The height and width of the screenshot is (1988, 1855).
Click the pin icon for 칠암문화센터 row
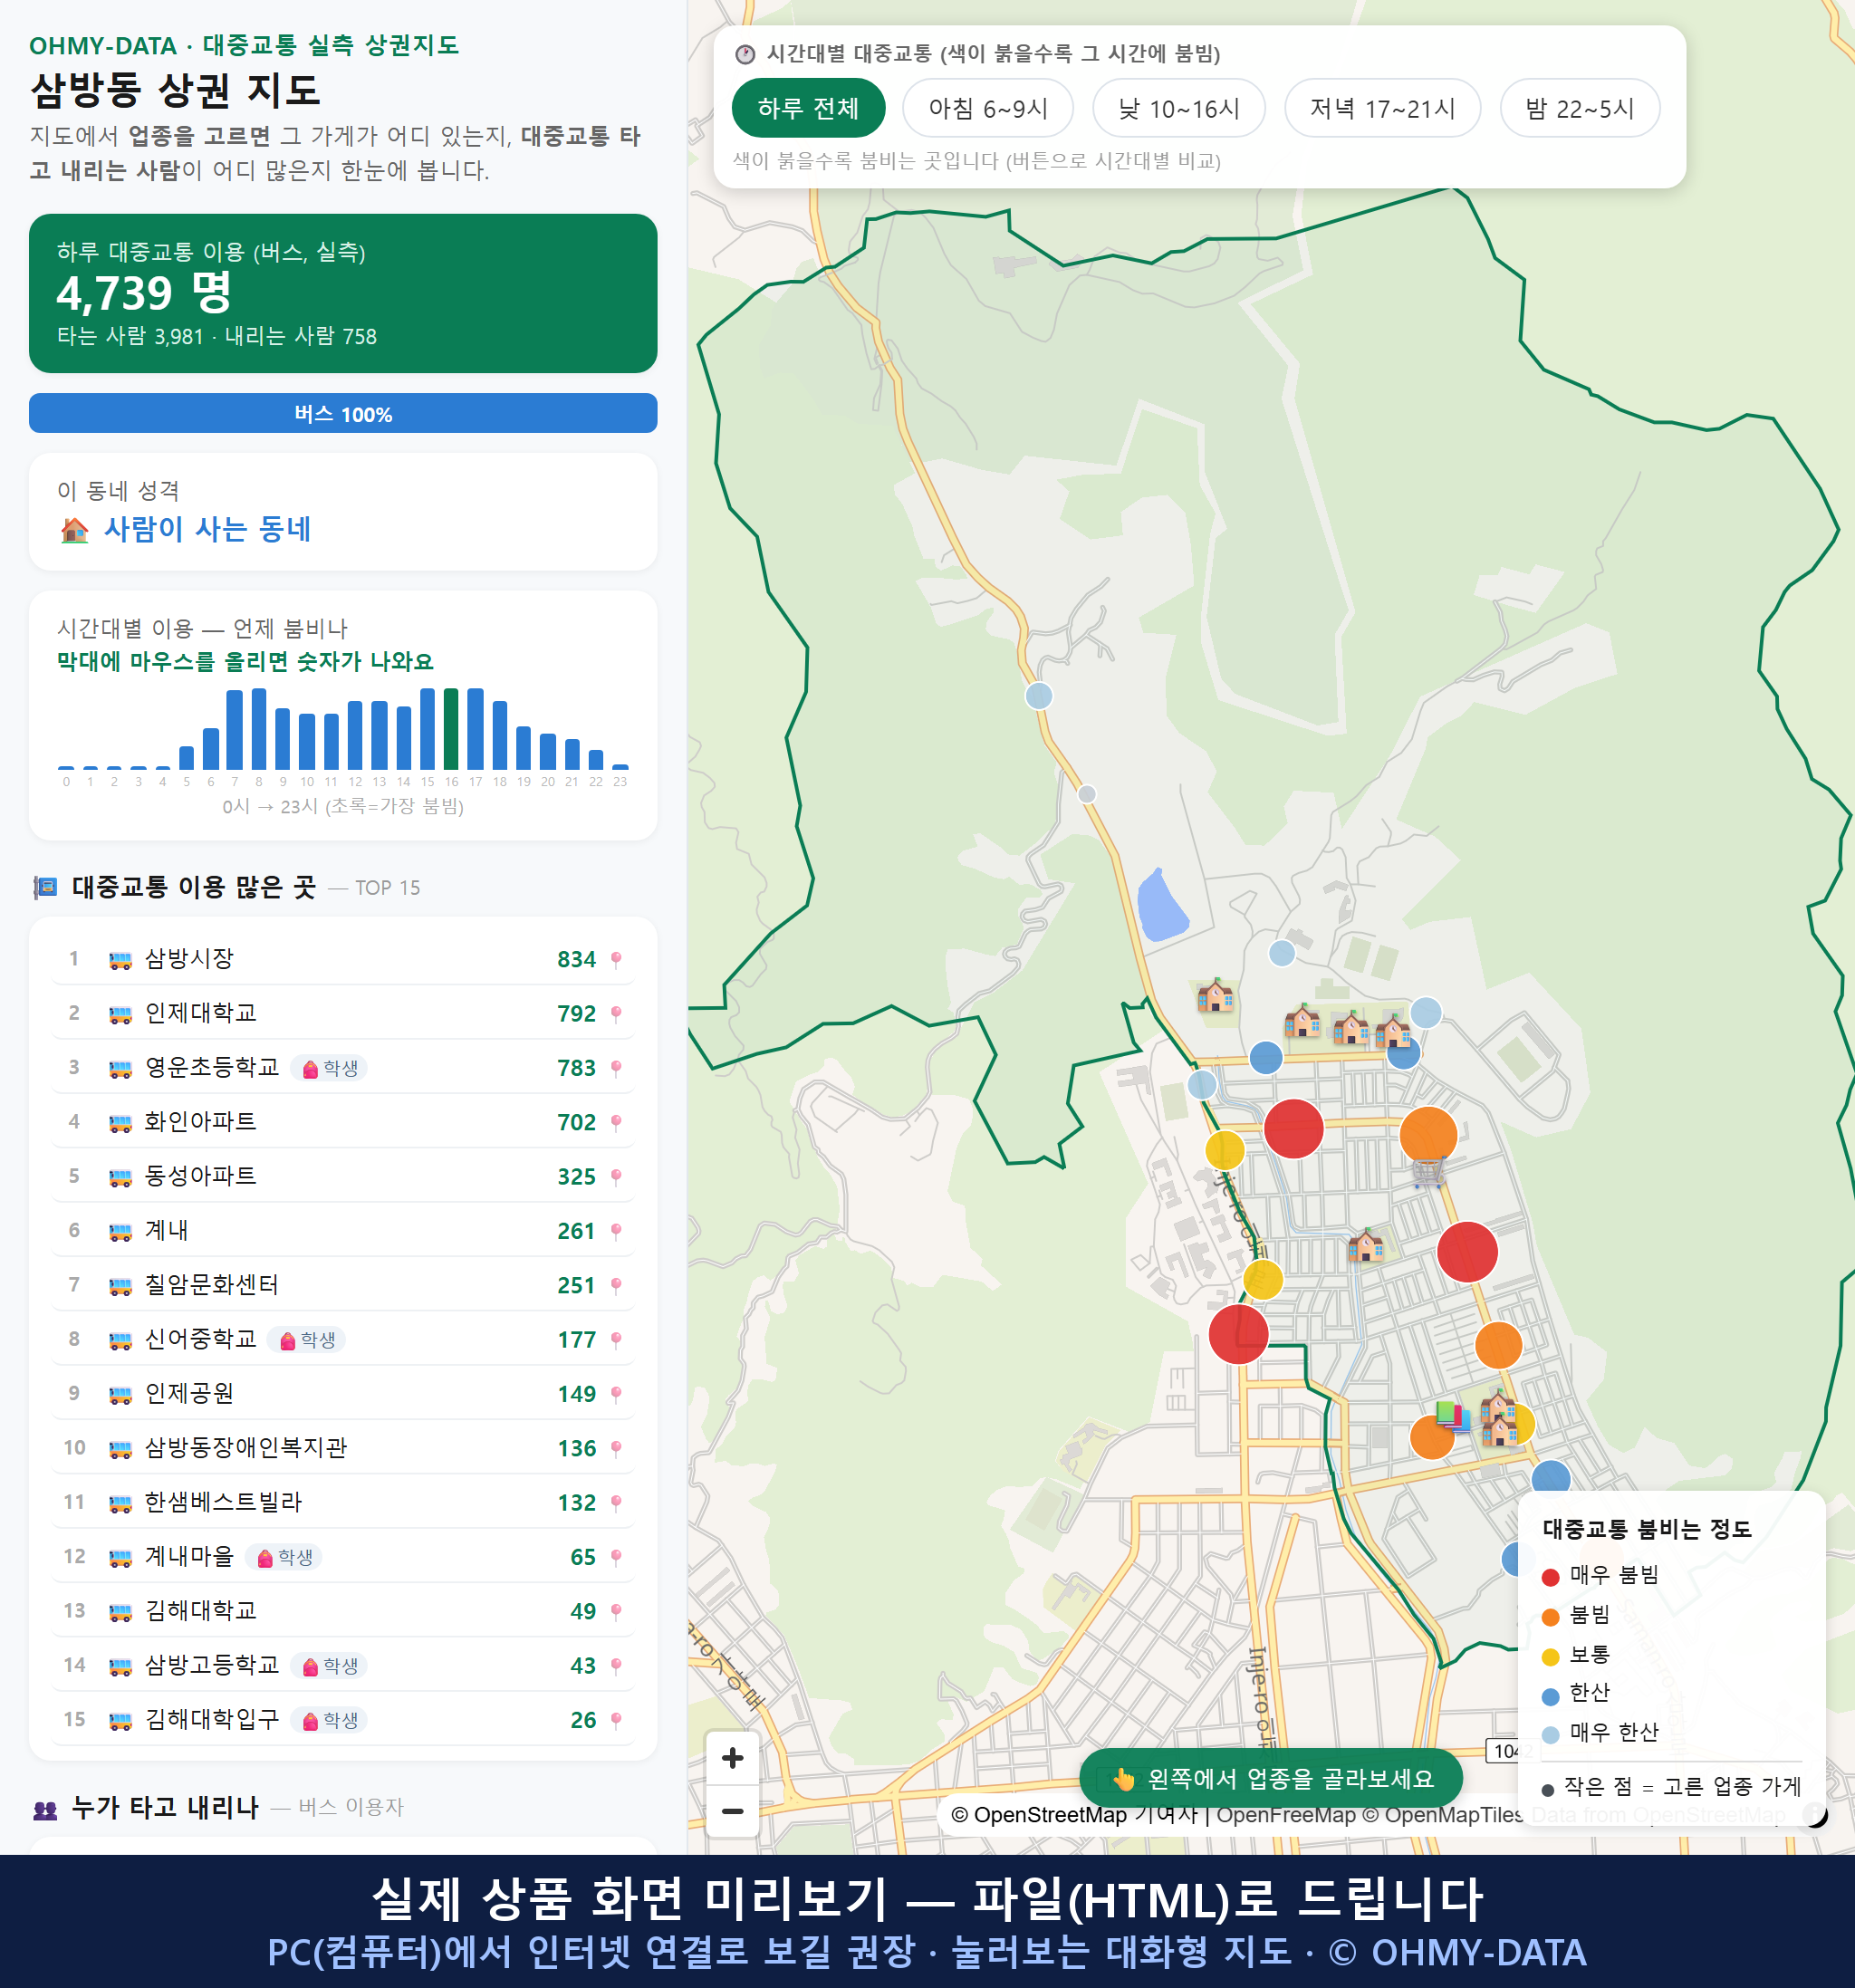pyautogui.click(x=616, y=1285)
